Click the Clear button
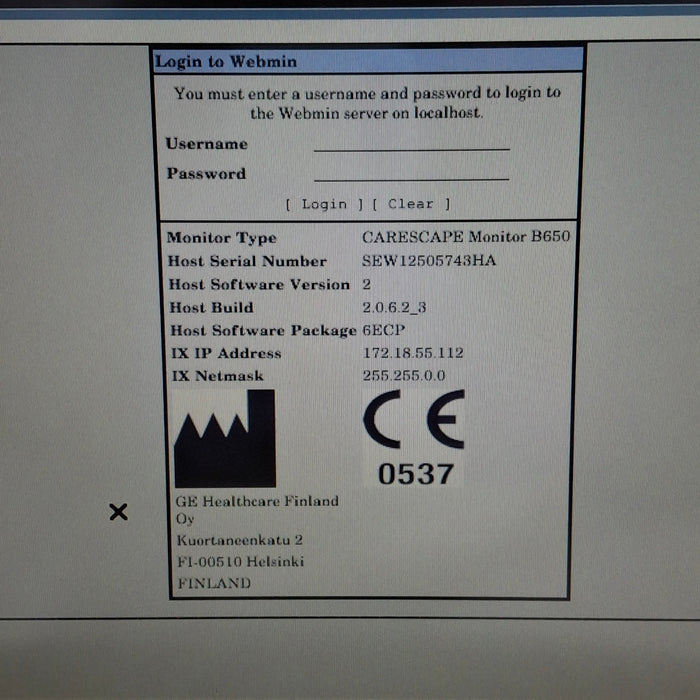 coord(411,204)
